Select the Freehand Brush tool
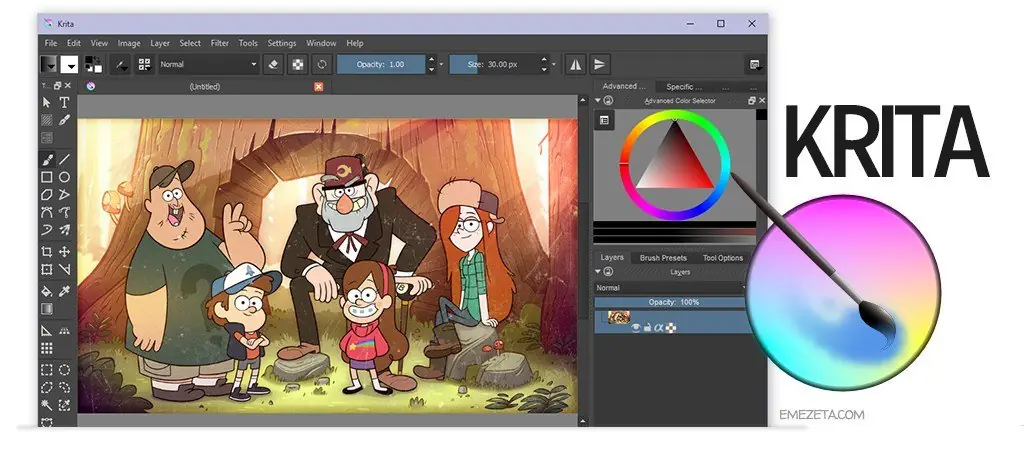This screenshot has height=450, width=1024. pos(47,159)
